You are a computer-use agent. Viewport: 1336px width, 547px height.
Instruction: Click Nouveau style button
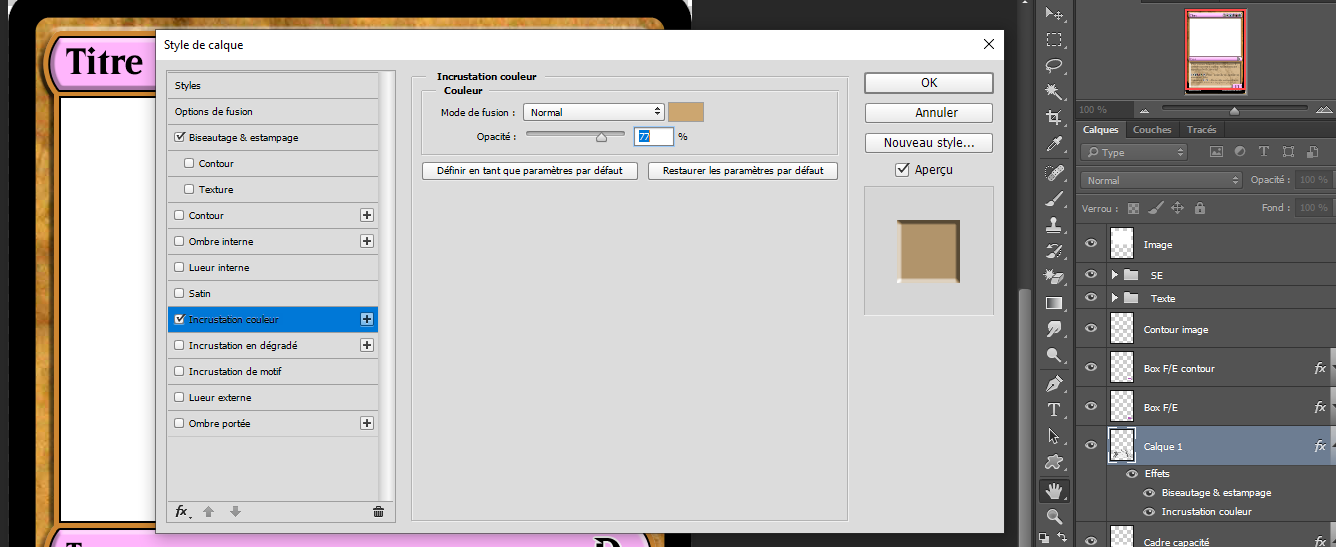click(929, 143)
